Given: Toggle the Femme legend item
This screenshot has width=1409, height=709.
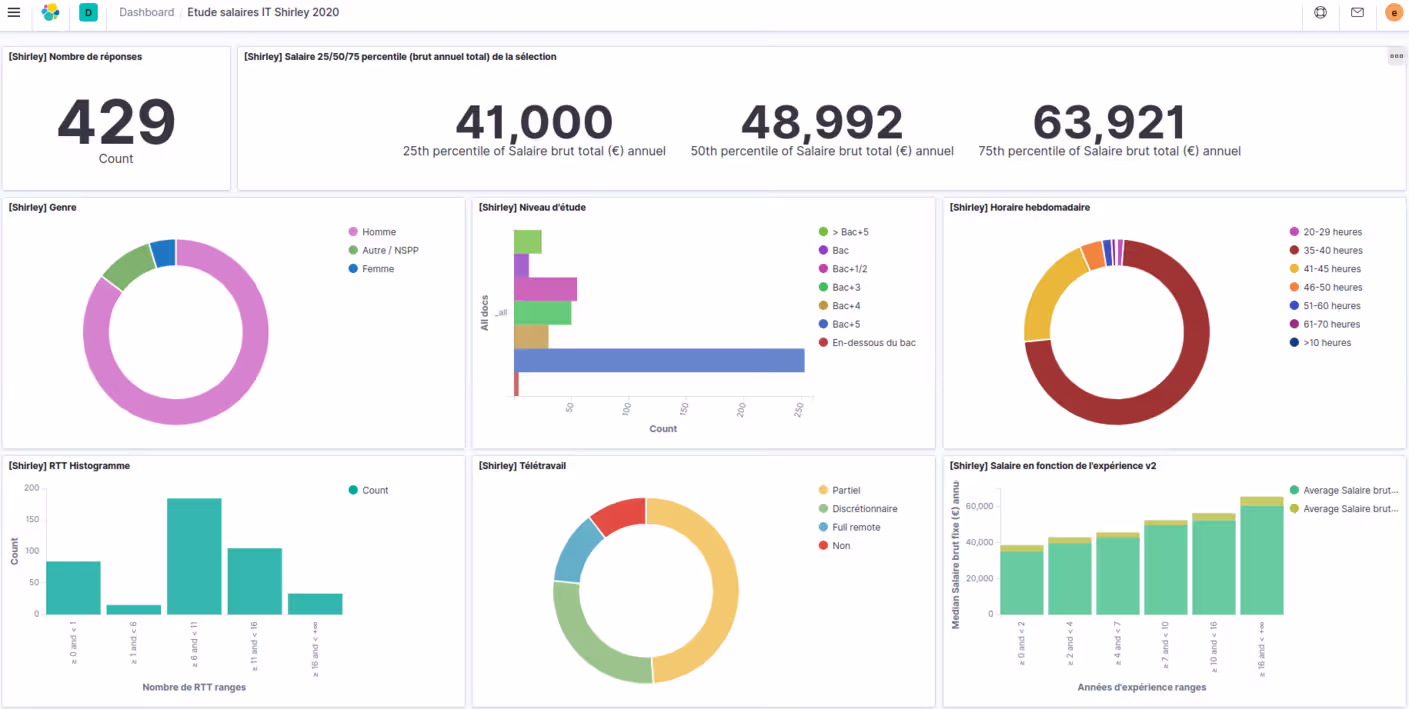Looking at the screenshot, I should coord(378,269).
